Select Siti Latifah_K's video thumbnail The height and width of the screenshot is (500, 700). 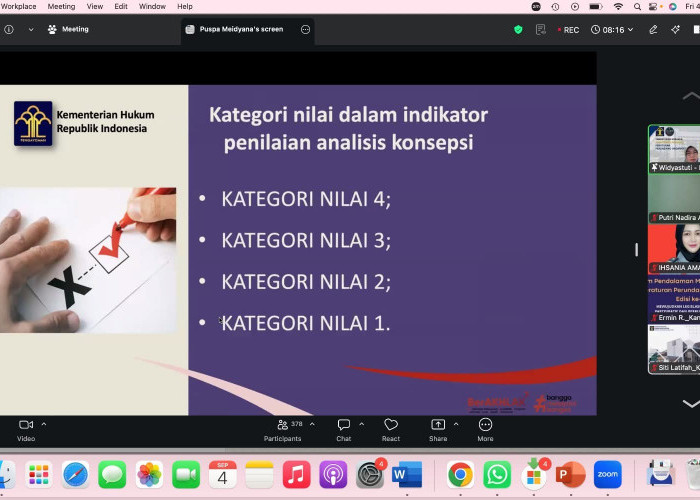click(674, 349)
